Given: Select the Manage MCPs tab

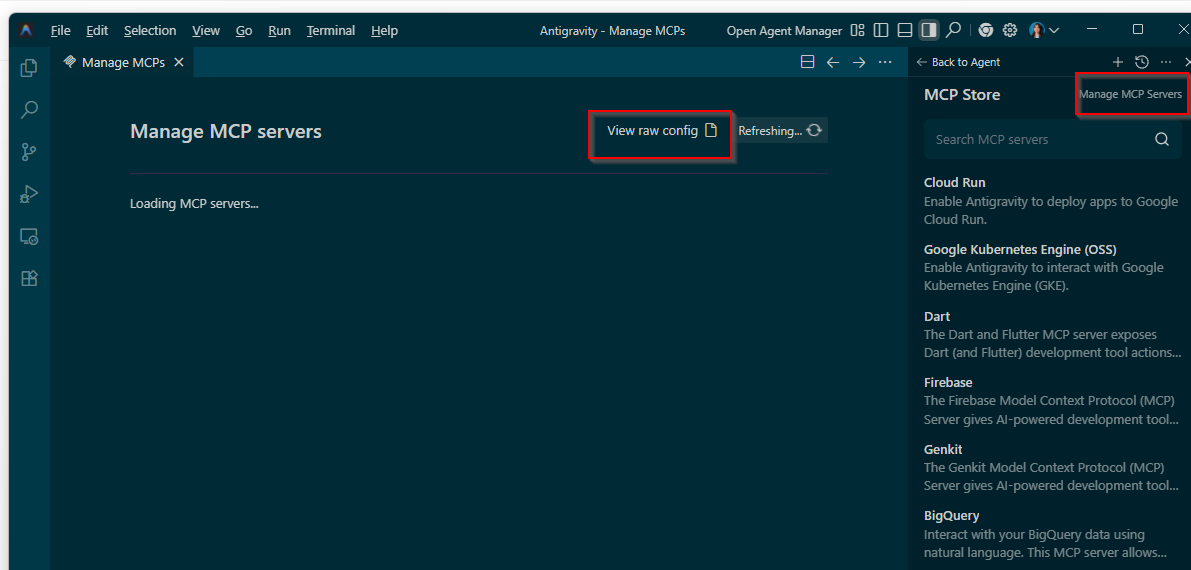Looking at the screenshot, I should pyautogui.click(x=122, y=62).
